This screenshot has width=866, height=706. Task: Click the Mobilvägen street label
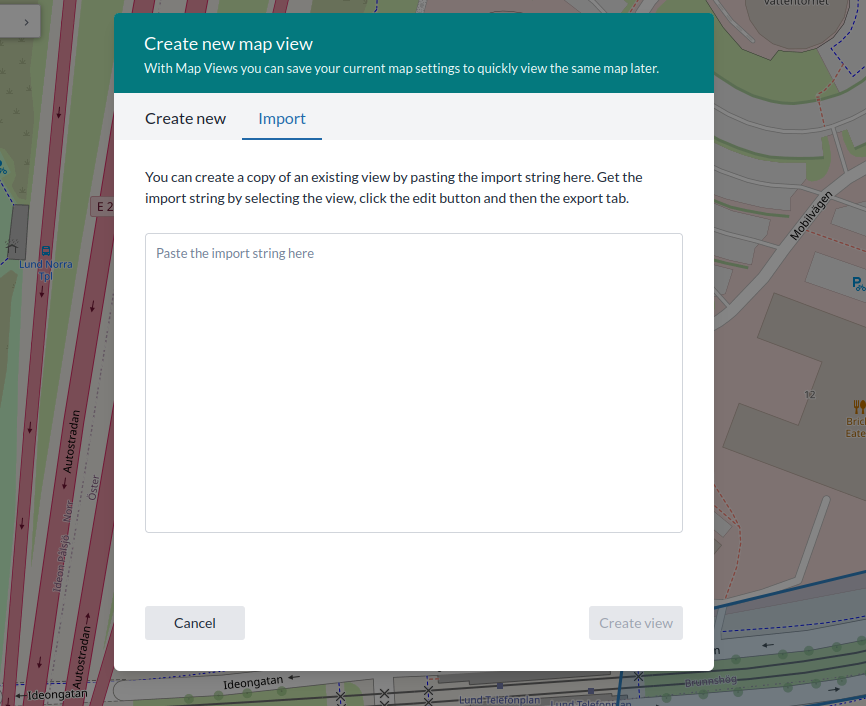pos(811,216)
